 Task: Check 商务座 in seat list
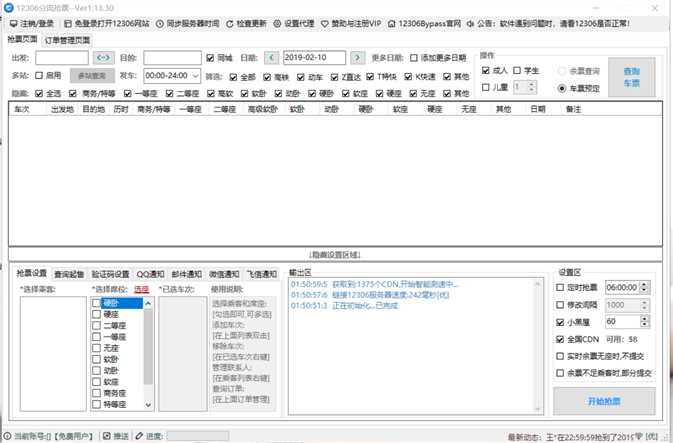[97, 393]
